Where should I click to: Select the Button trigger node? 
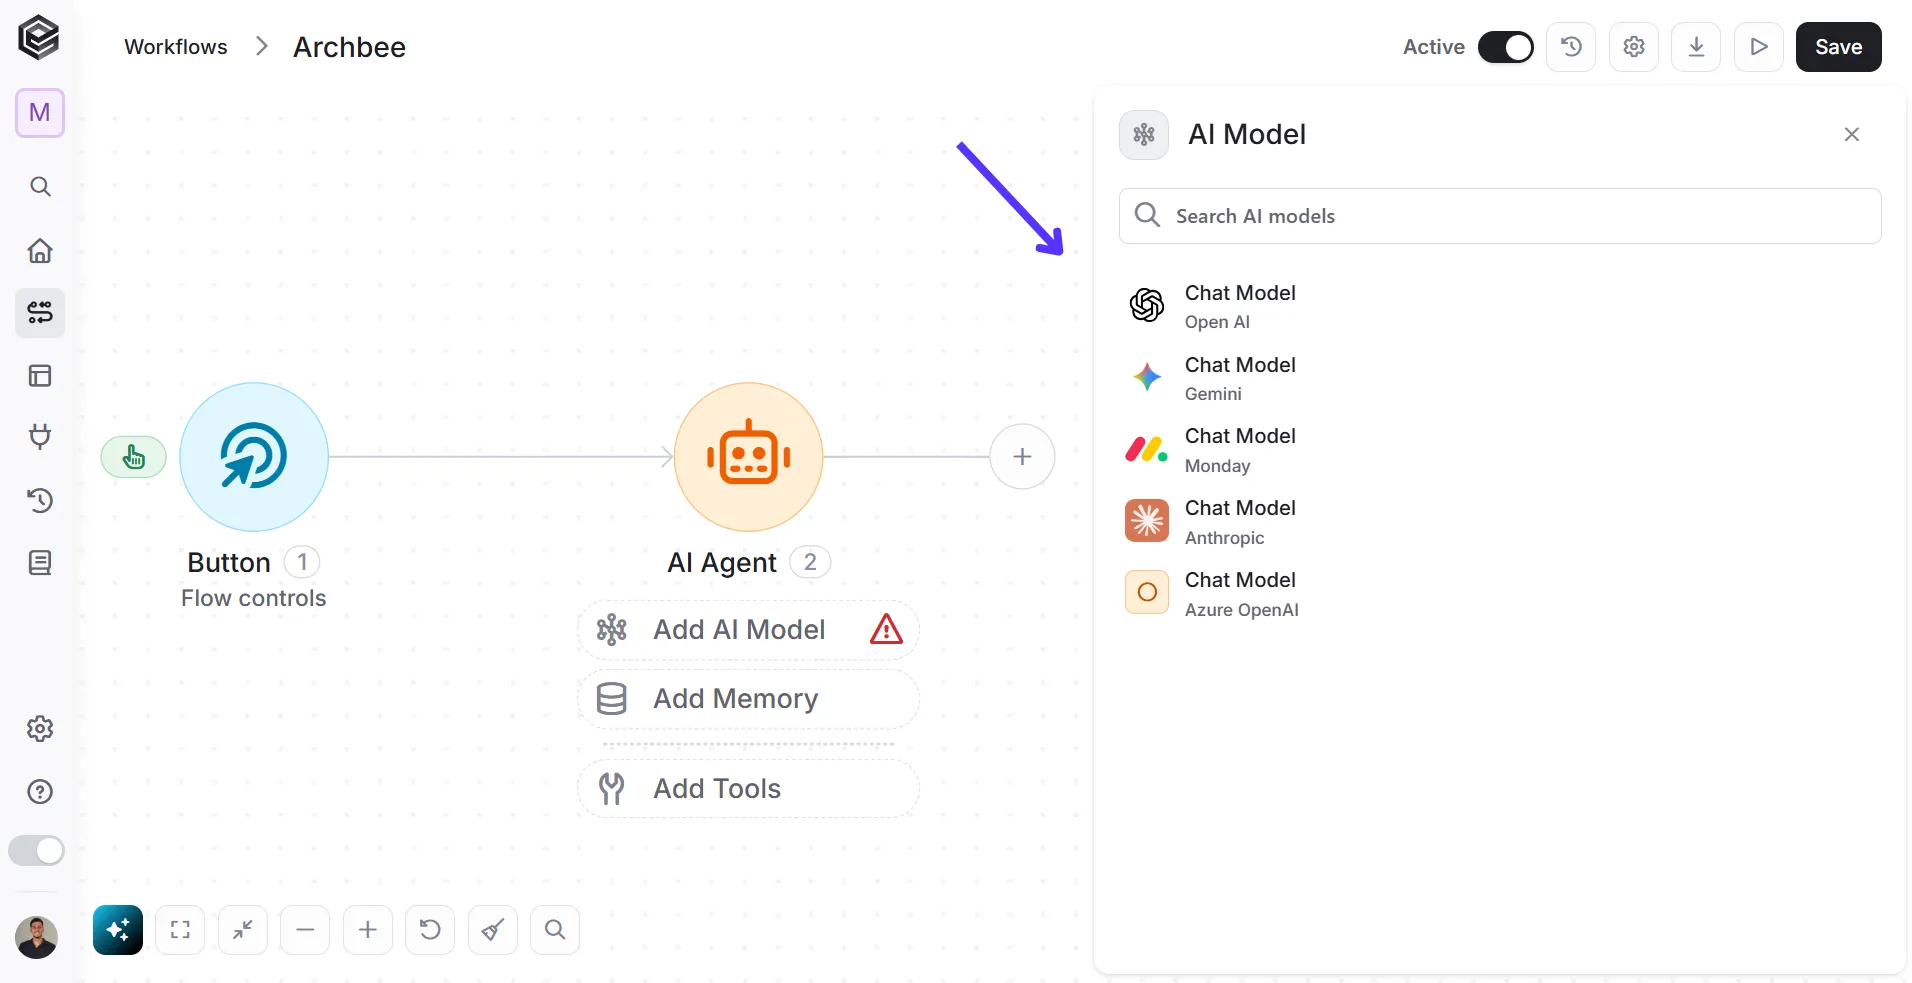coord(254,457)
